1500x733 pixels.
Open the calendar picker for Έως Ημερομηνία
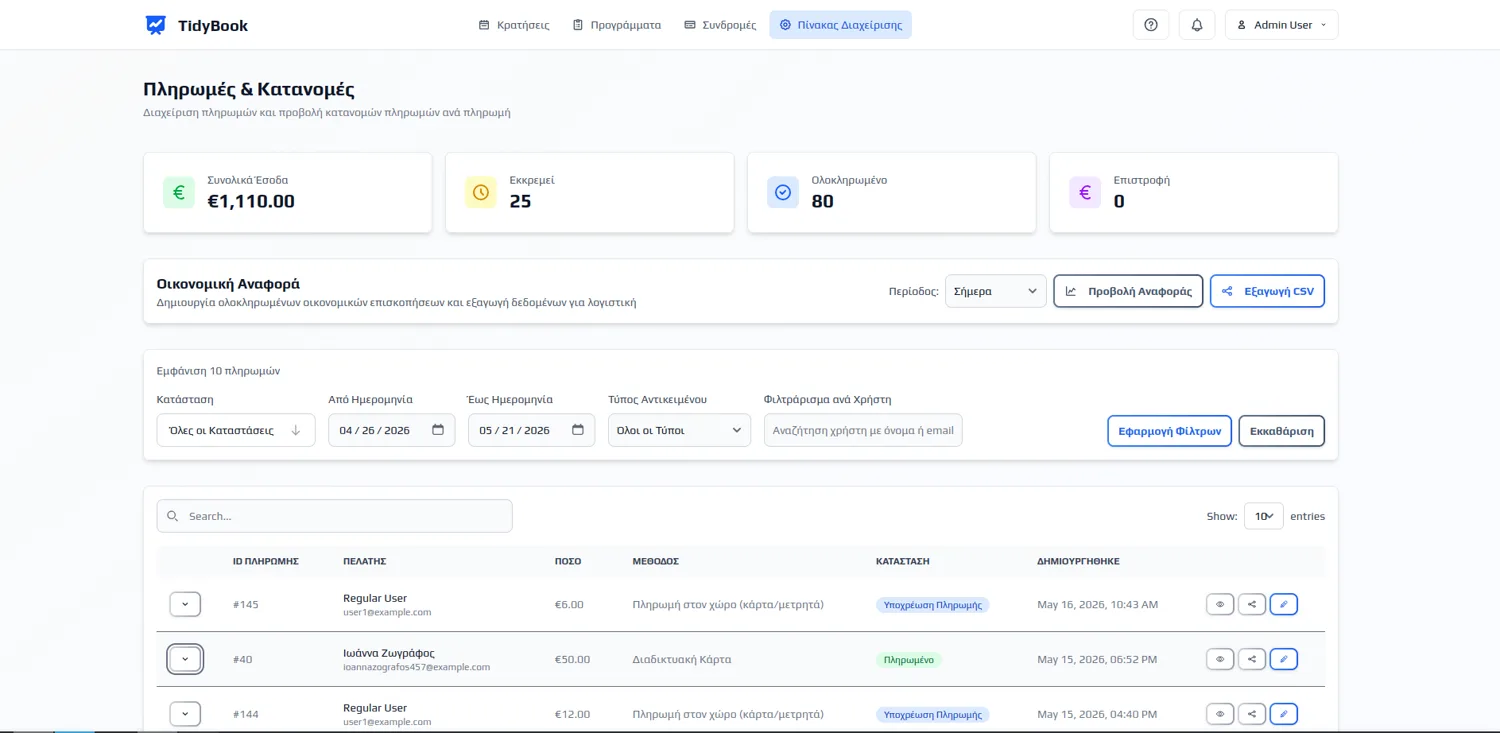[578, 430]
